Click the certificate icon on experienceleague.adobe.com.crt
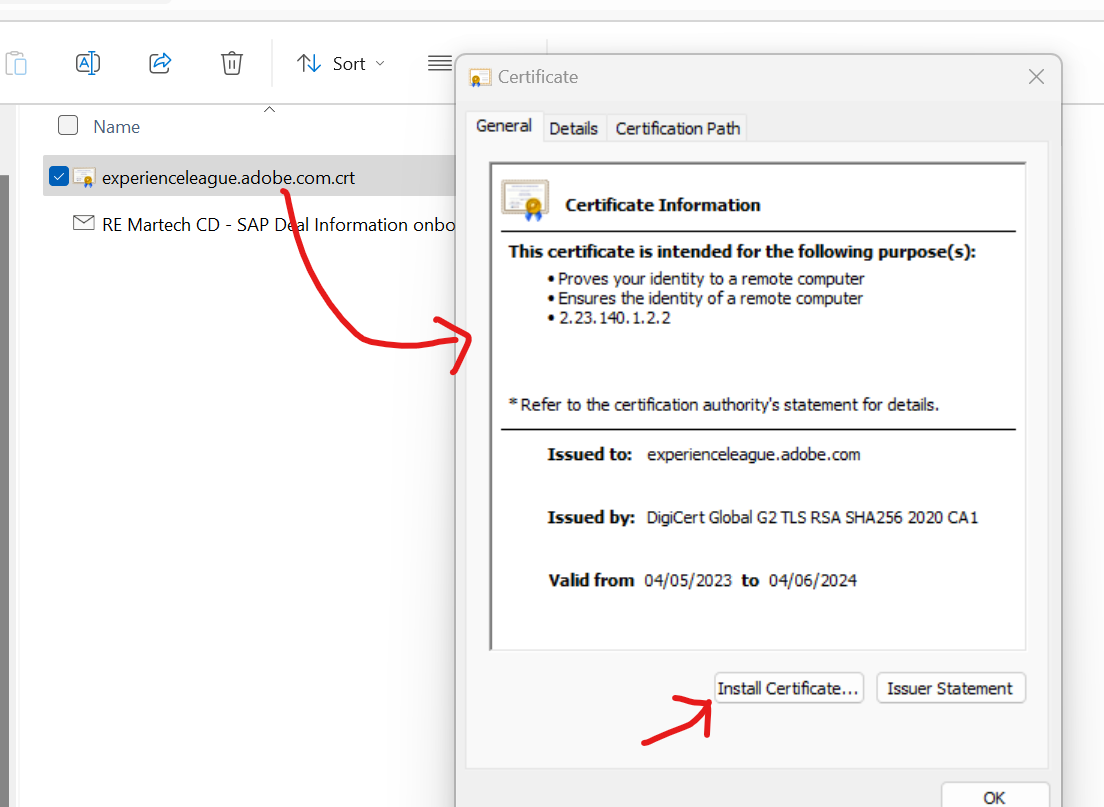This screenshot has height=807, width=1104. (x=85, y=176)
